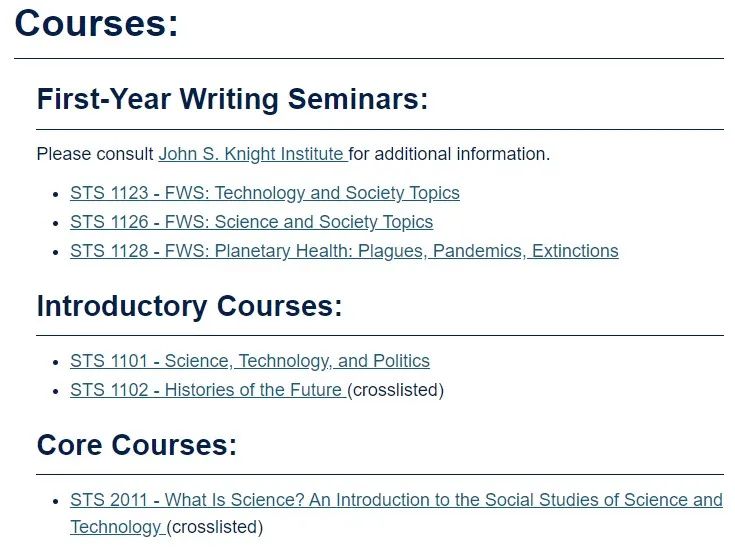Viewport: 735px width, 559px height.
Task: Click the 'Please consult' text
Action: (x=95, y=154)
